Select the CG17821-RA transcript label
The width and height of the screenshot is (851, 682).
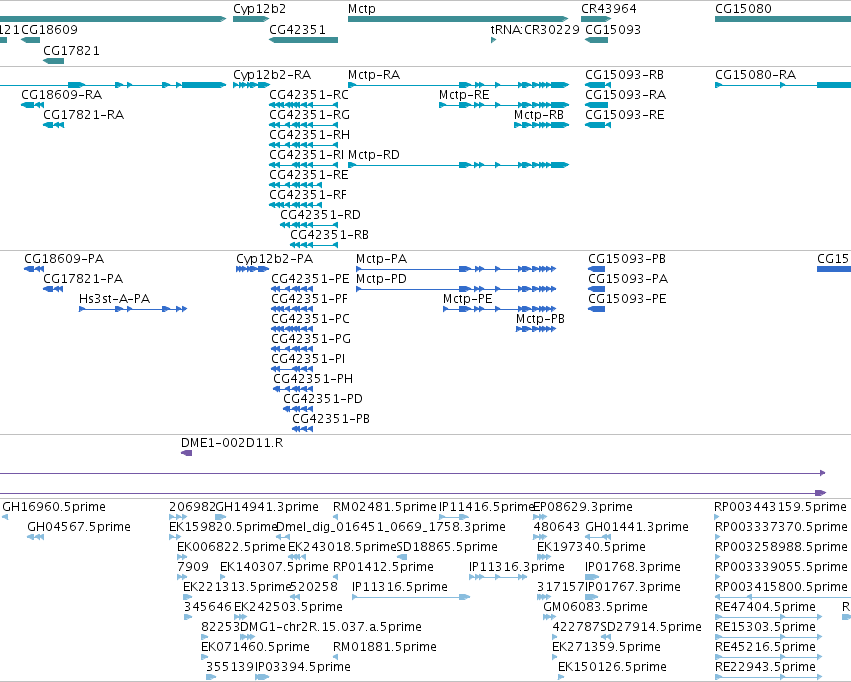pos(84,115)
